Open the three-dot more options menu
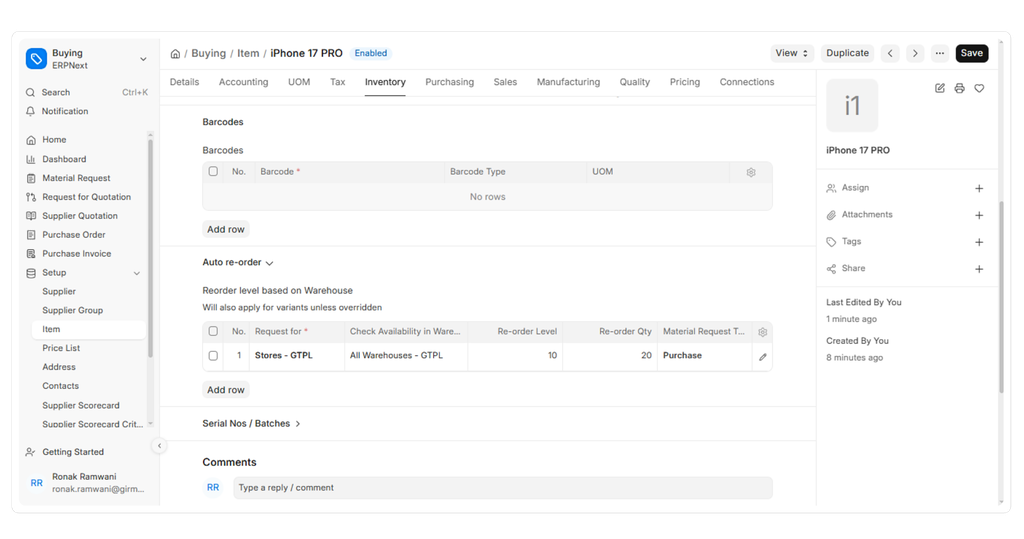This screenshot has height=539, width=1024. point(940,54)
